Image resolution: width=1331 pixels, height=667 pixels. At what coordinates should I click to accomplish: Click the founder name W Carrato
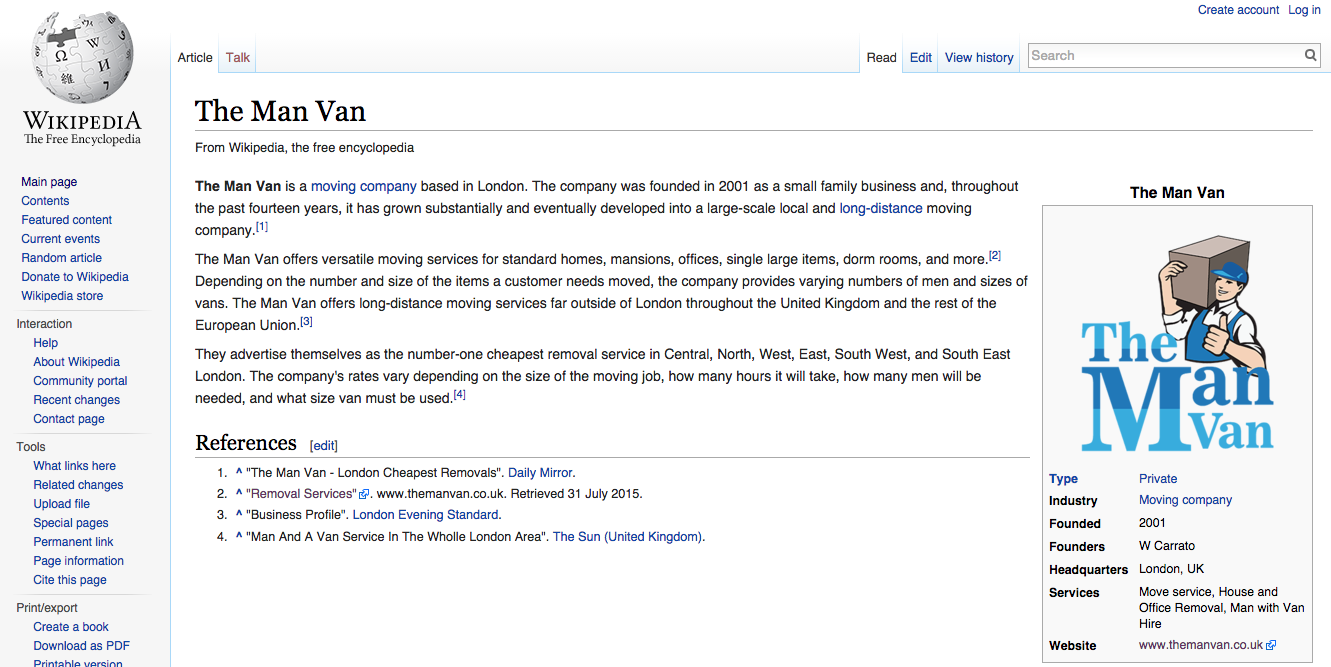click(x=1167, y=547)
